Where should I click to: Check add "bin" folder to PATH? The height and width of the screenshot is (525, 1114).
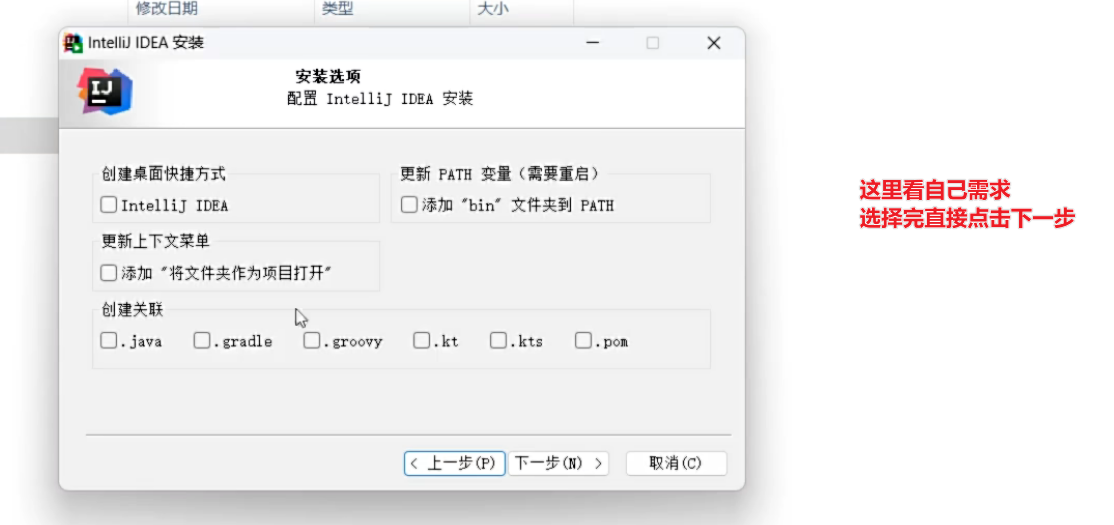(x=409, y=205)
